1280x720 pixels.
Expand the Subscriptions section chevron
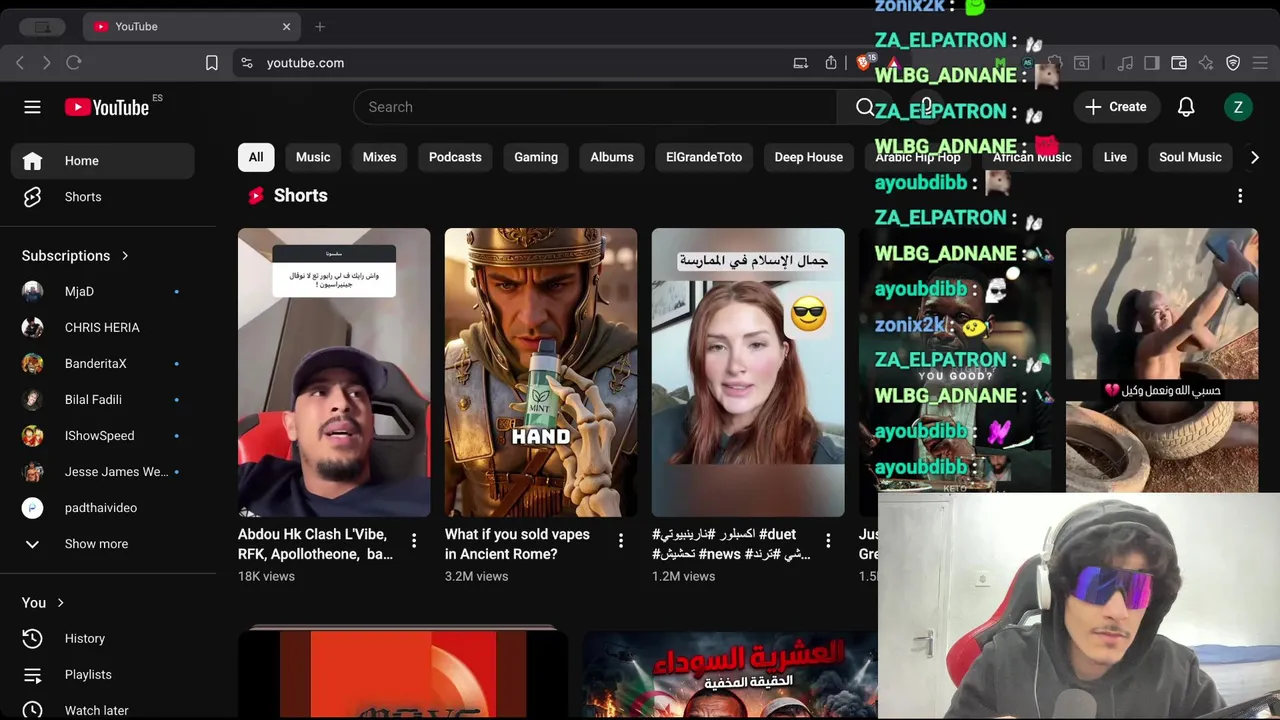(125, 256)
